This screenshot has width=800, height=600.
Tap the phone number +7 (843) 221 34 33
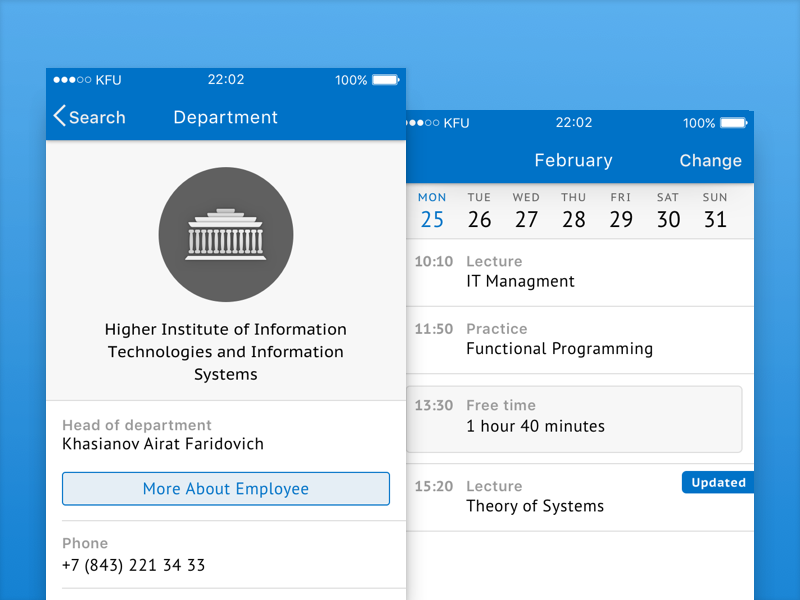132,565
